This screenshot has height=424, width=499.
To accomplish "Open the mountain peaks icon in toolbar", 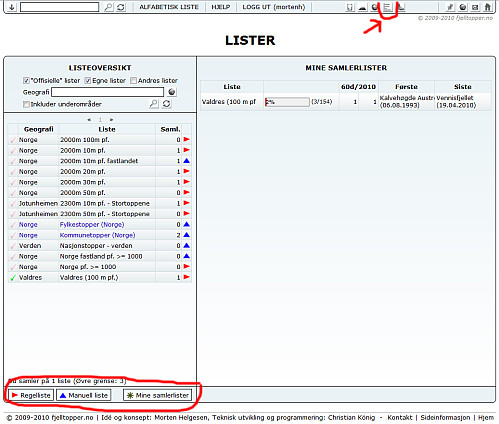I will [x=362, y=7].
